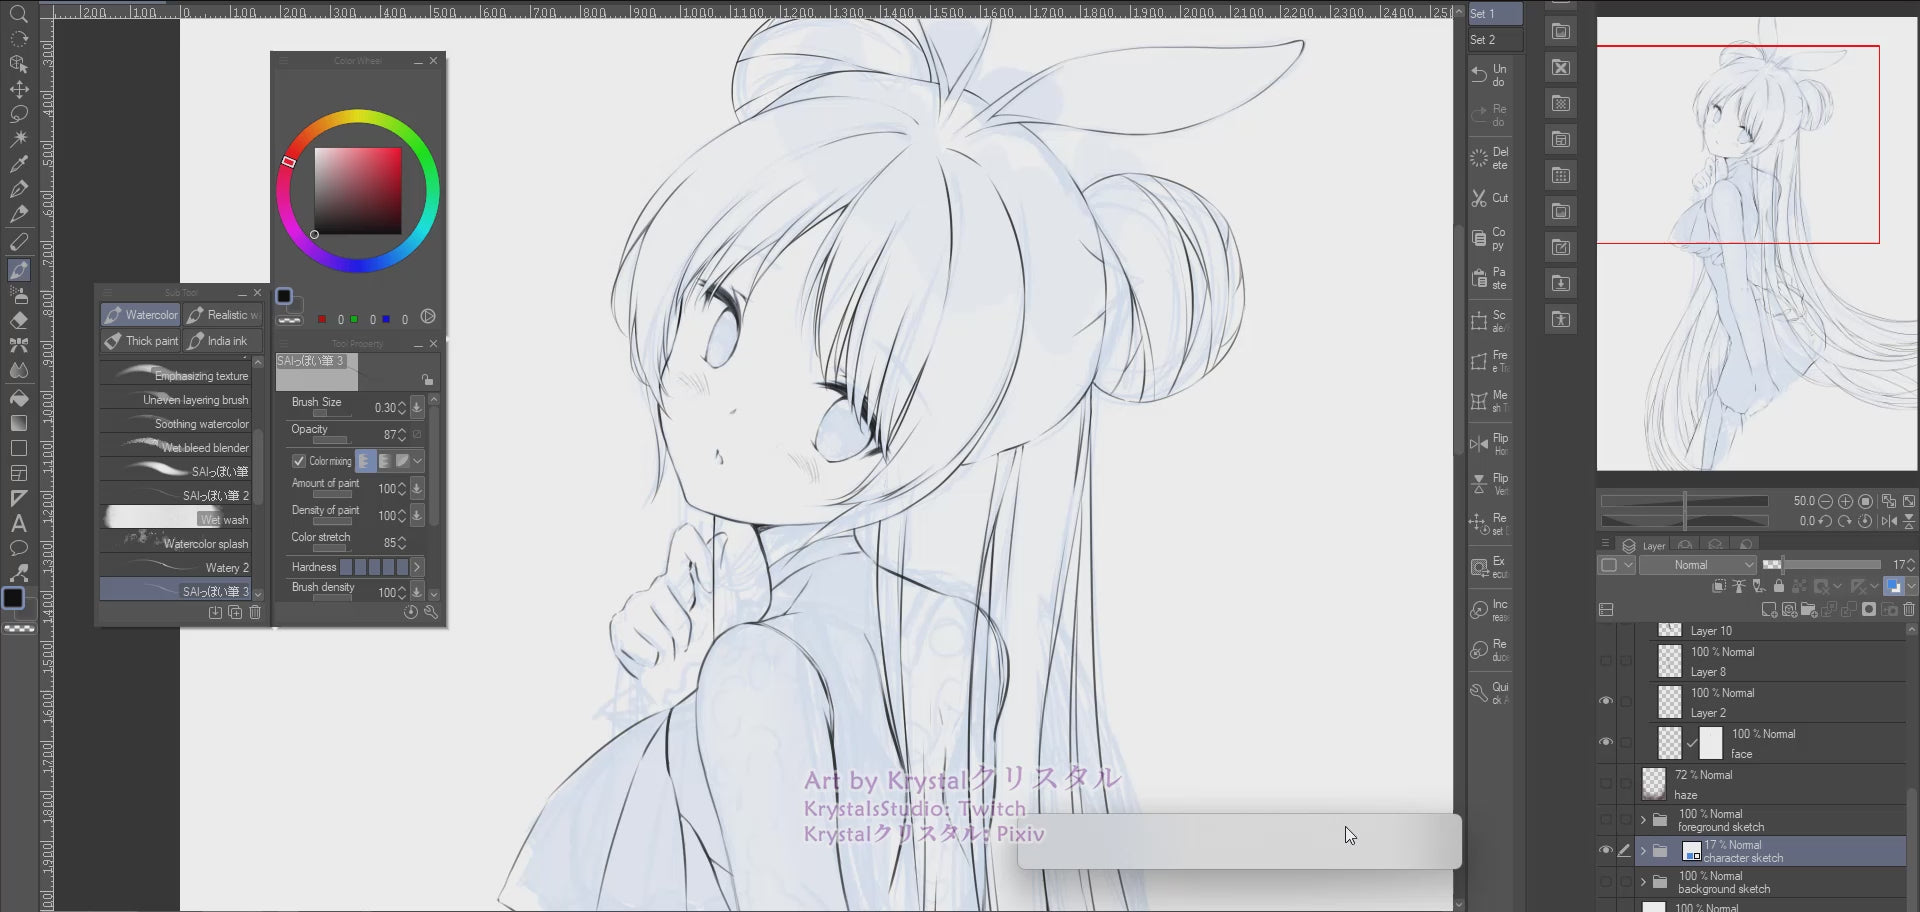Screen dimensions: 1920x912
Task: Hide the face layer
Action: (x=1606, y=742)
